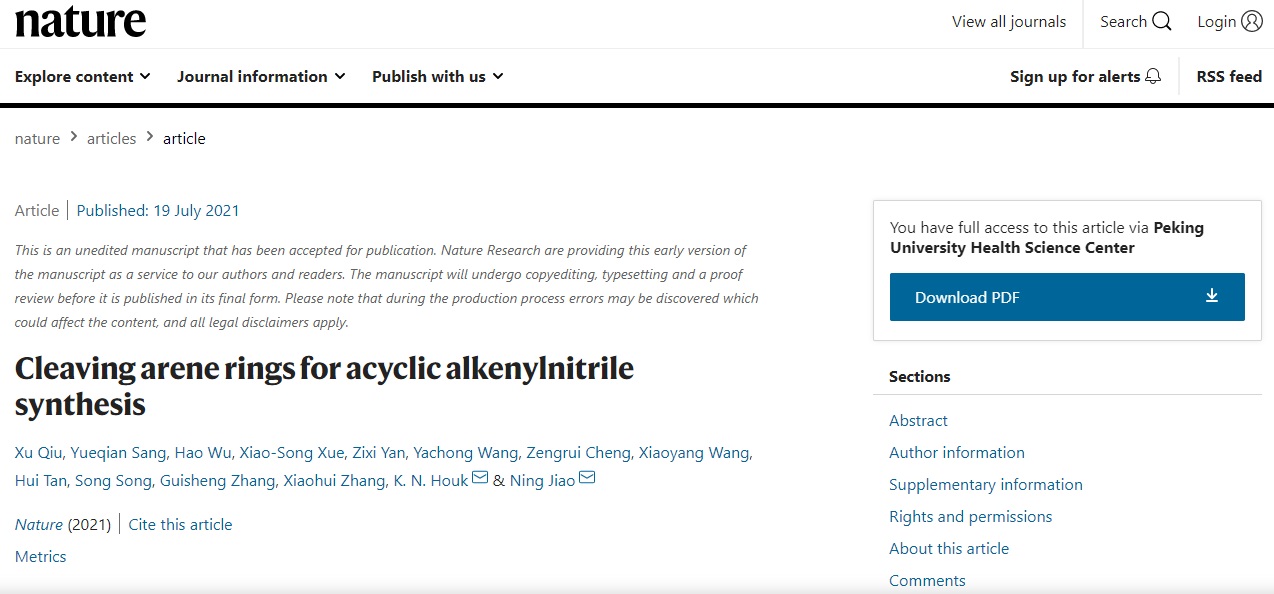
Task: Open author Xu Qiu's details
Action: (x=38, y=453)
